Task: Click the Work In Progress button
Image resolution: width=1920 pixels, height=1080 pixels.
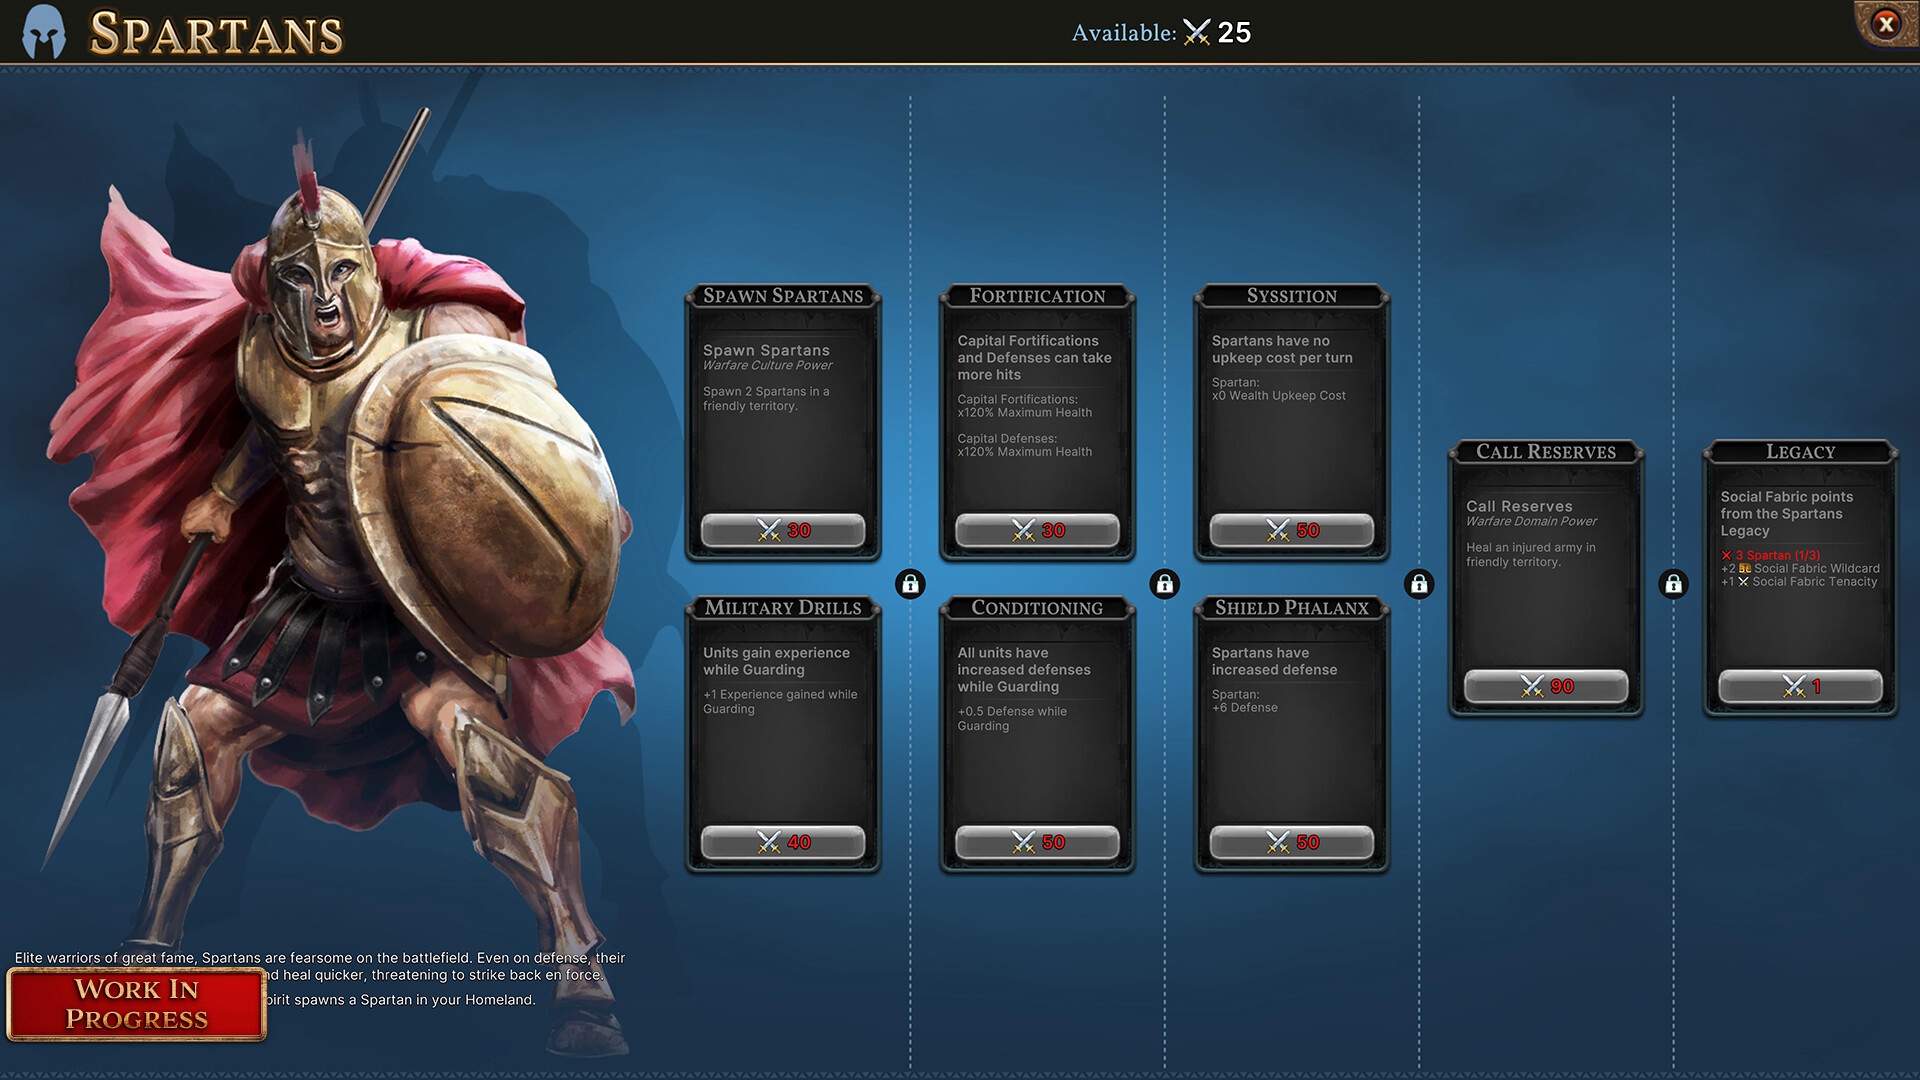Action: click(x=136, y=1004)
